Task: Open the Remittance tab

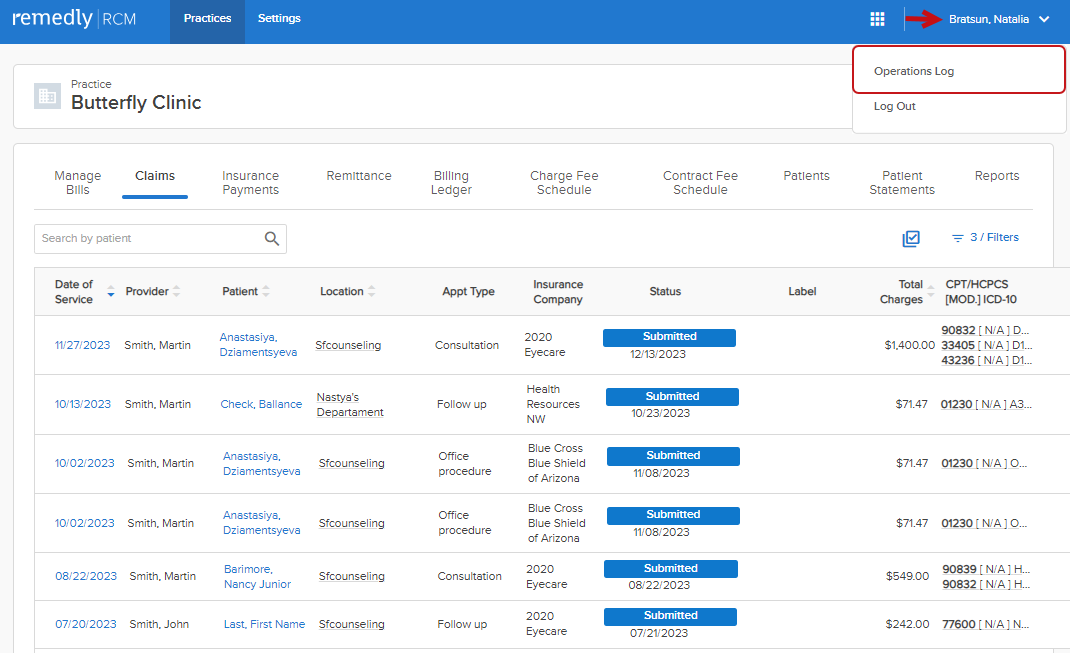Action: (359, 176)
